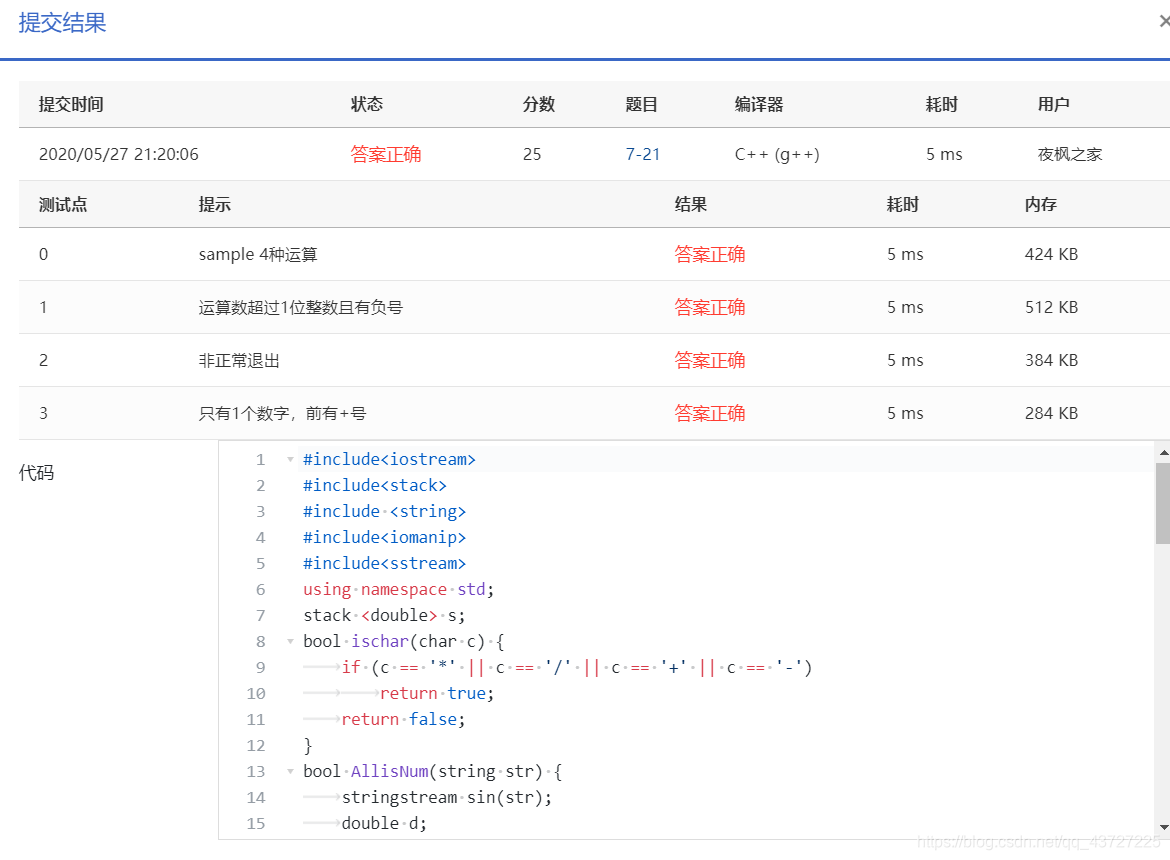Click the scrollbar up arrow of code viewer

[1162, 451]
